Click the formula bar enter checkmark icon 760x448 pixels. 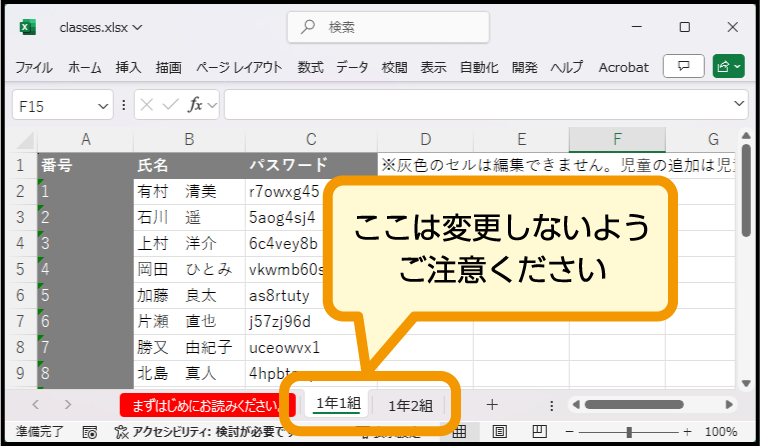171,105
